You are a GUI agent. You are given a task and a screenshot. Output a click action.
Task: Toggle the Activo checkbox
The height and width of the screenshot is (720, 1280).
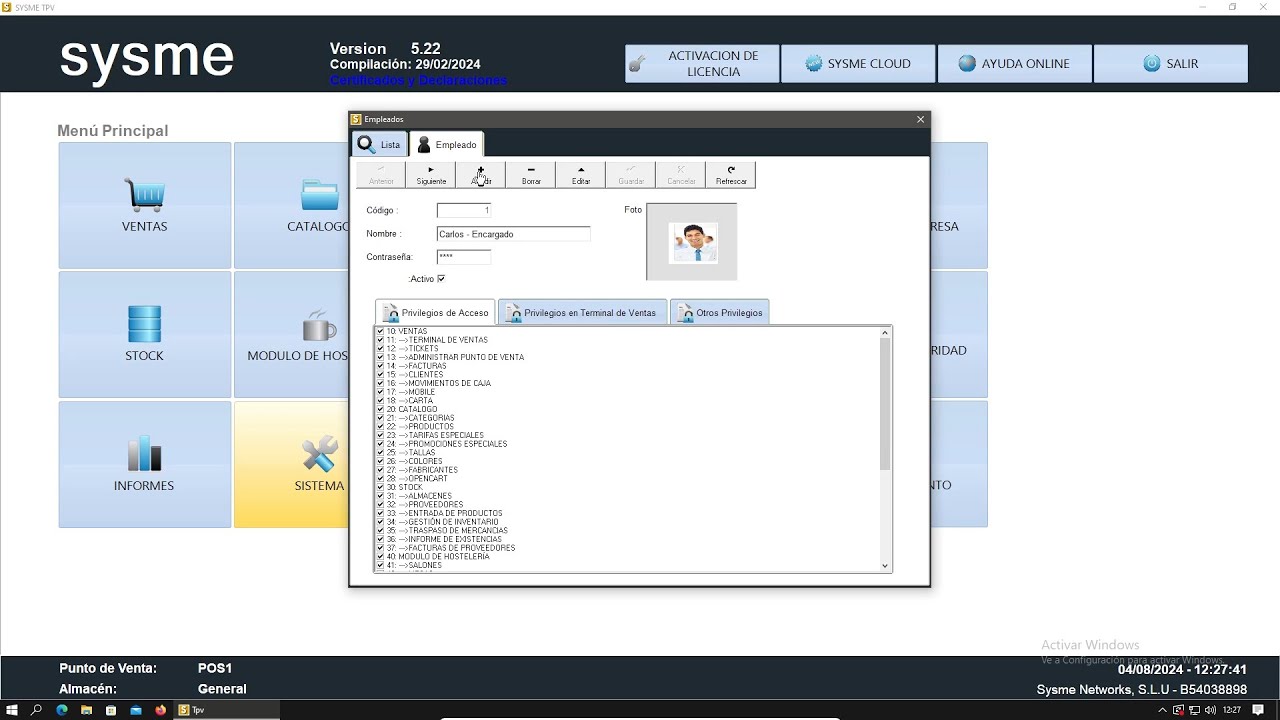tap(441, 279)
